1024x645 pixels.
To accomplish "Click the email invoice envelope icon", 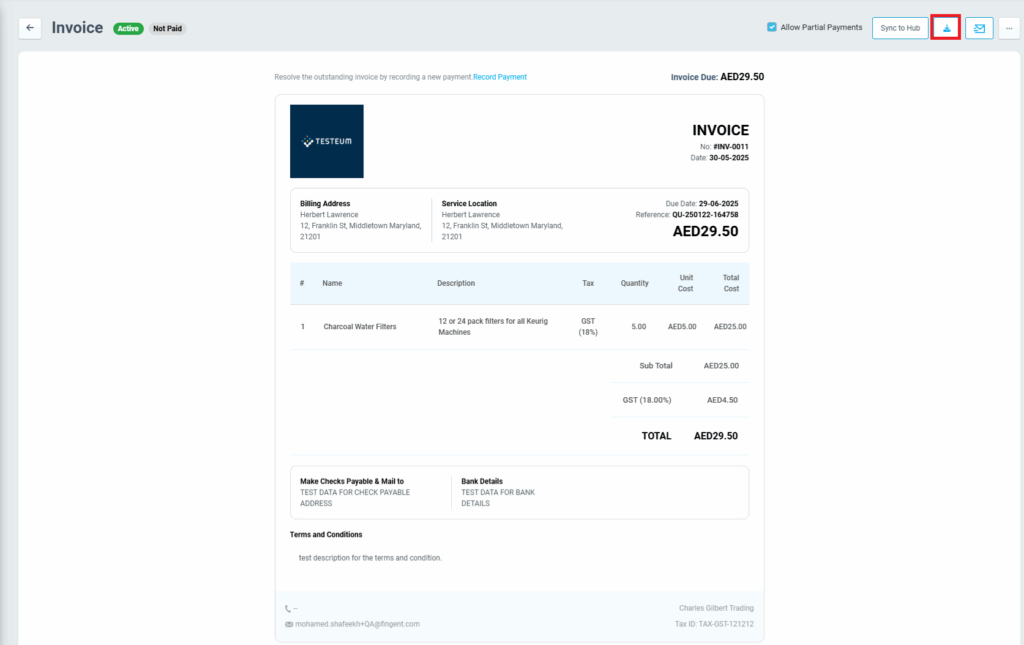I will (x=979, y=28).
